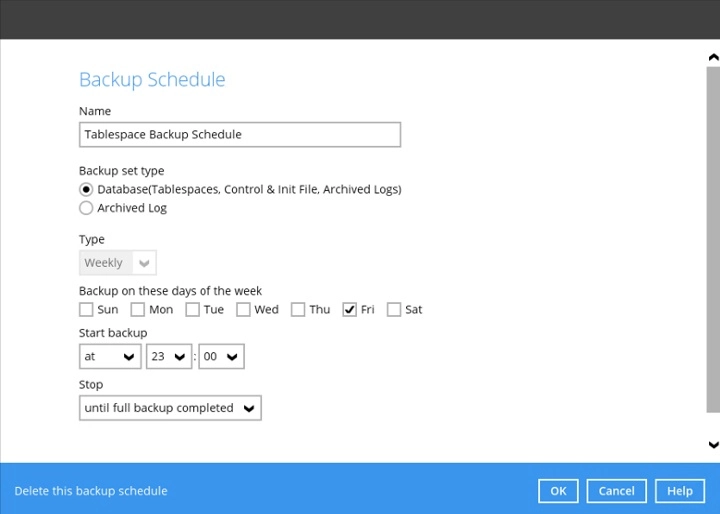The width and height of the screenshot is (720, 514).
Task: Open the 'at' start backup dropdown
Action: tap(110, 356)
